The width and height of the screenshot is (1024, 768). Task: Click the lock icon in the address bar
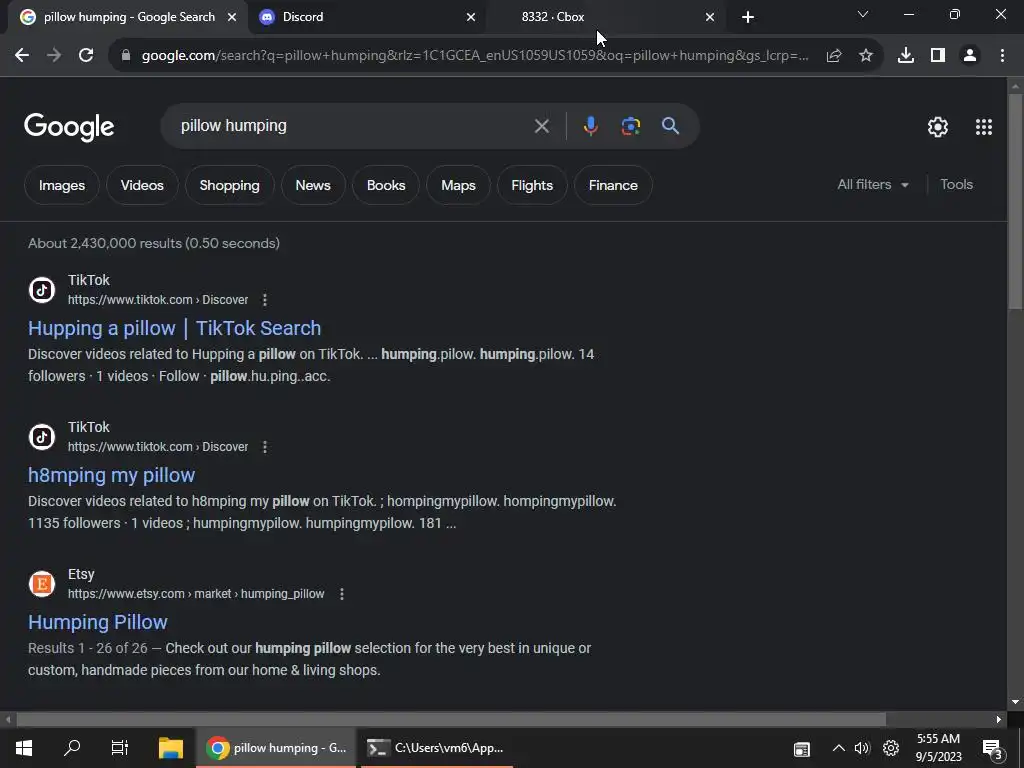click(126, 56)
